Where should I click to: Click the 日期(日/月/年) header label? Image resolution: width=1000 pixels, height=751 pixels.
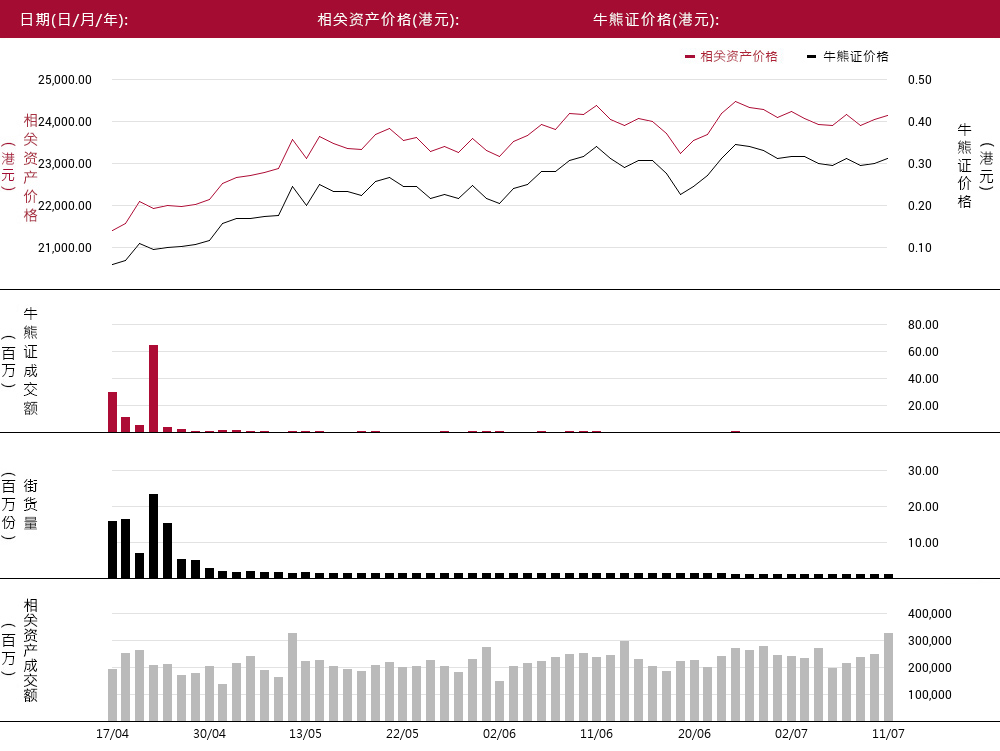click(x=74, y=20)
